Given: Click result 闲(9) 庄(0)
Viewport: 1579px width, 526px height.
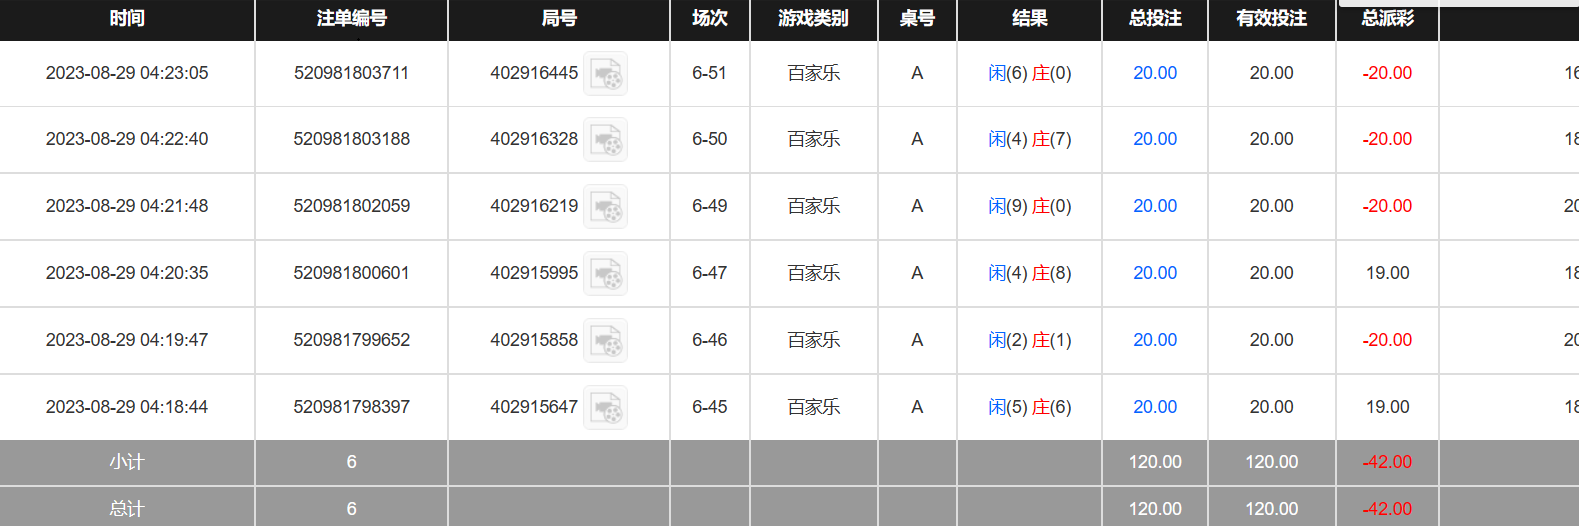Looking at the screenshot, I should tap(1029, 206).
